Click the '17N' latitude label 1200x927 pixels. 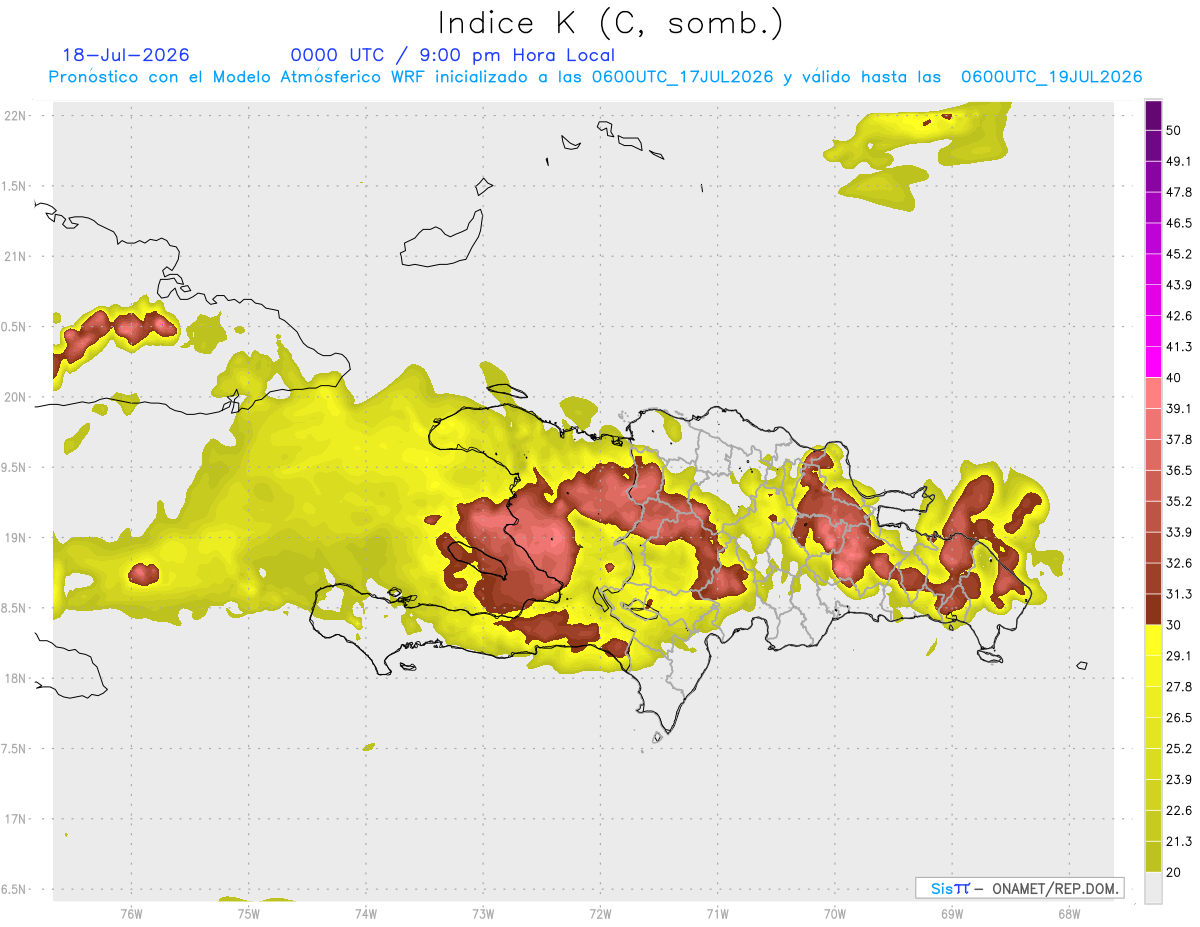click(15, 819)
